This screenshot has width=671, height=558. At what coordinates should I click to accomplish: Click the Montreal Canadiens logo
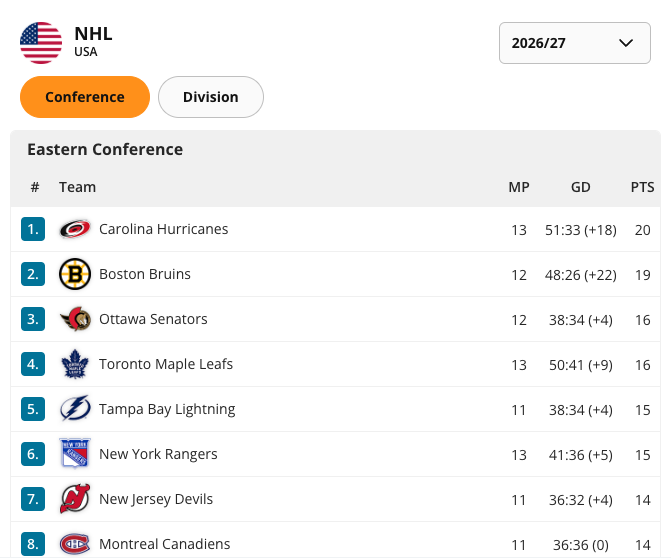tap(75, 544)
